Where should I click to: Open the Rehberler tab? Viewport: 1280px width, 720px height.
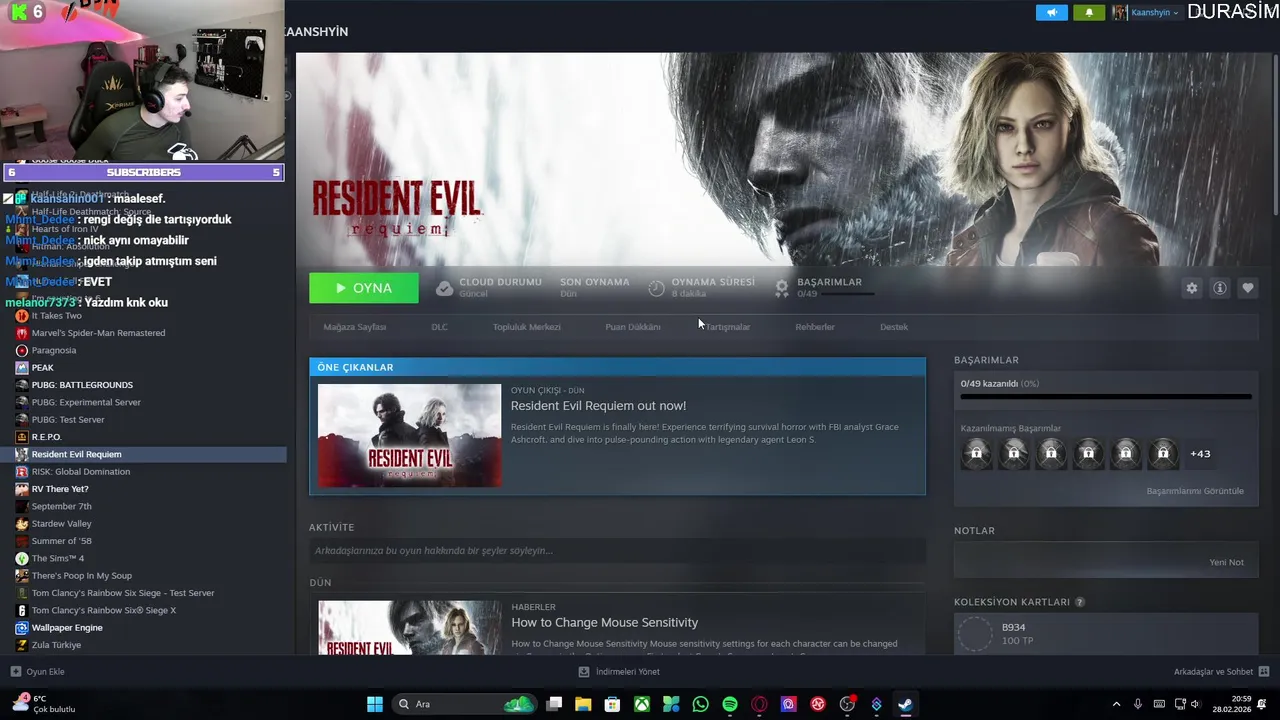point(814,327)
